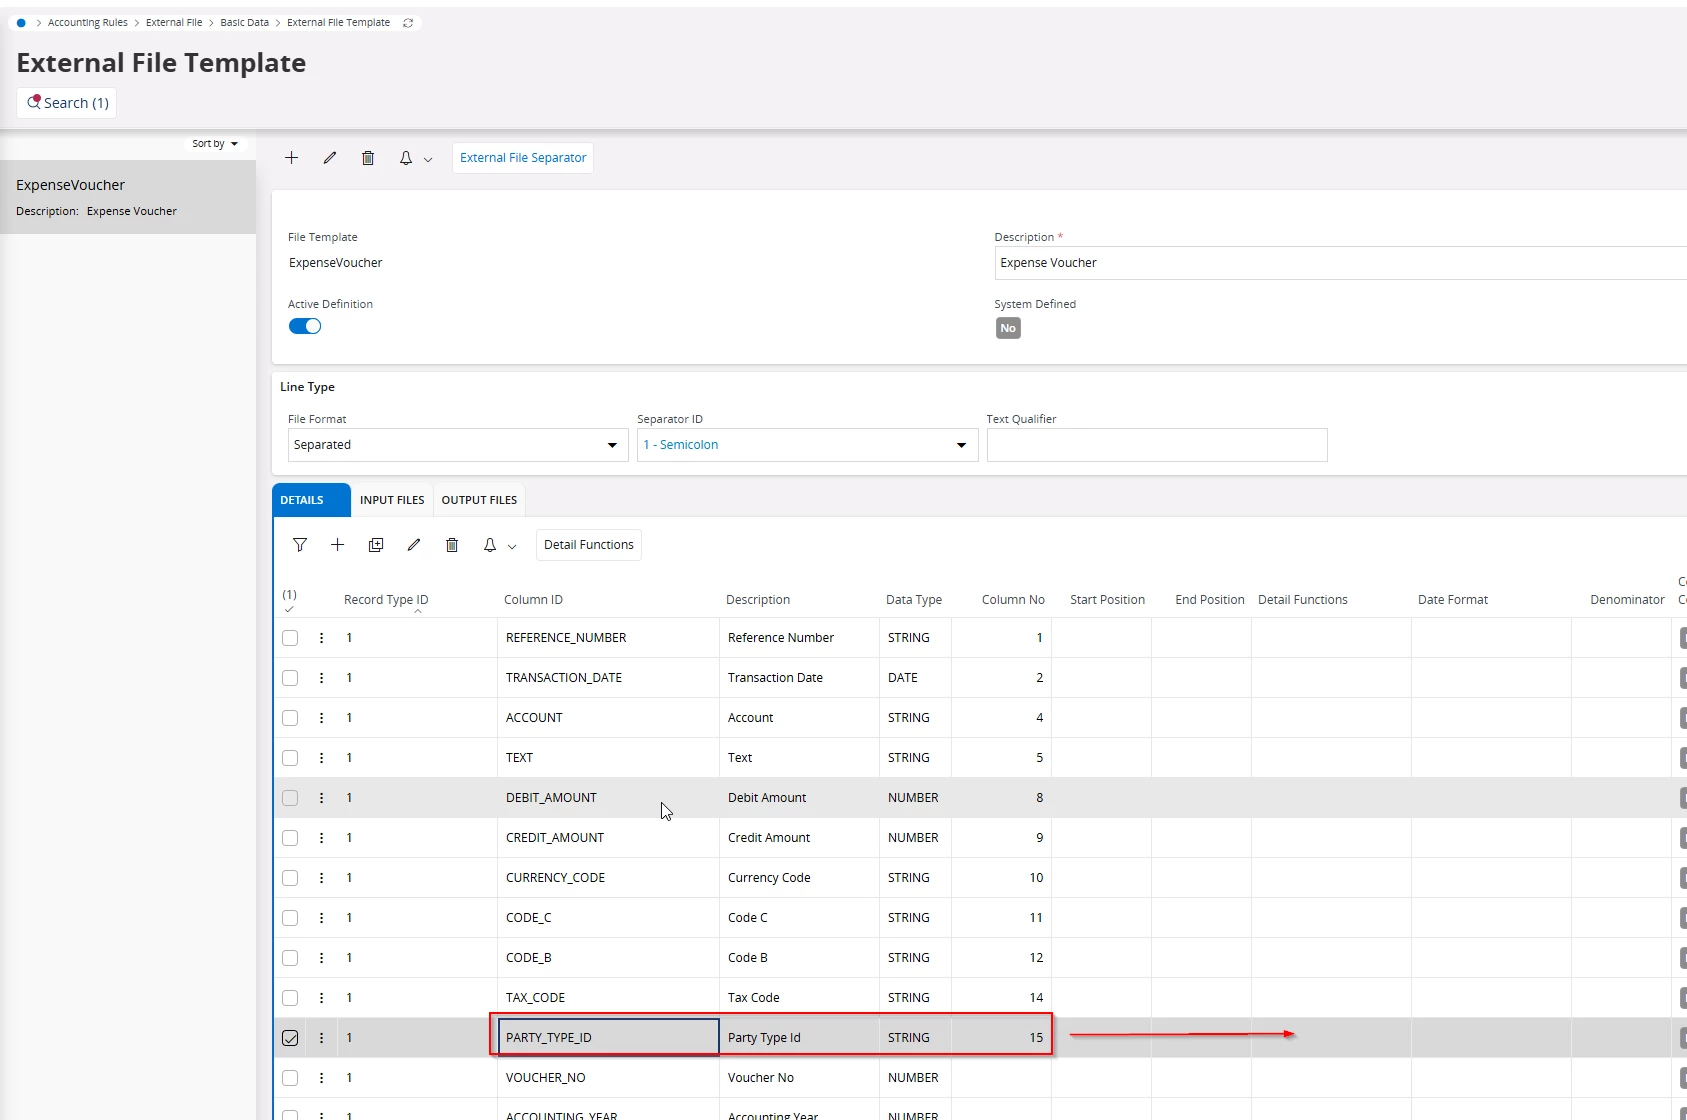
Task: Click the edit template pencil icon
Action: pyautogui.click(x=330, y=158)
